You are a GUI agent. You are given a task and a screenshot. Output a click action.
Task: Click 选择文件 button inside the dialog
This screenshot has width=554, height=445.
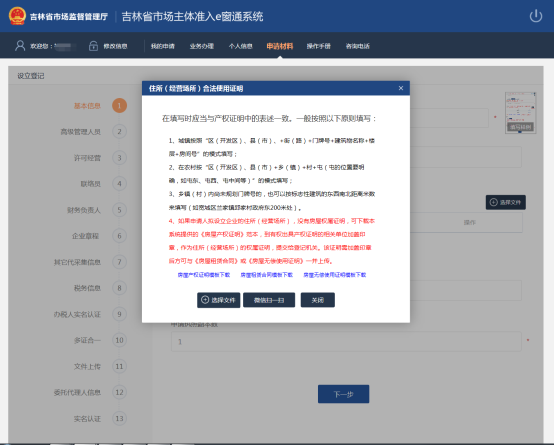coord(218,300)
